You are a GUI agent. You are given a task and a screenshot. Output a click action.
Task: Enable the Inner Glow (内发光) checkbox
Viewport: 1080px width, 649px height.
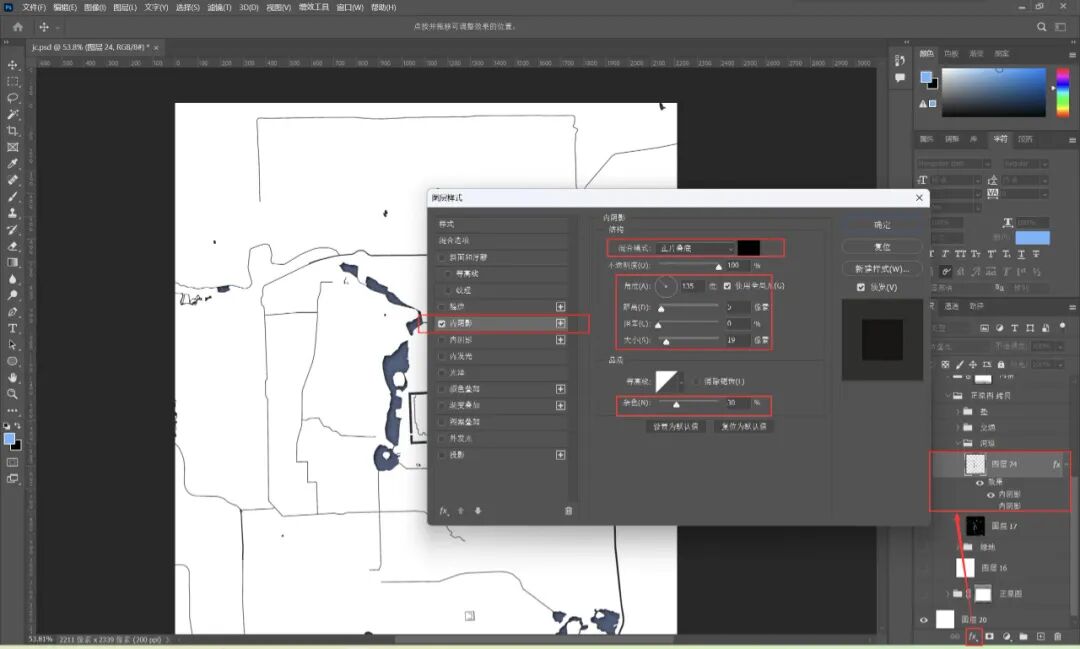[442, 356]
